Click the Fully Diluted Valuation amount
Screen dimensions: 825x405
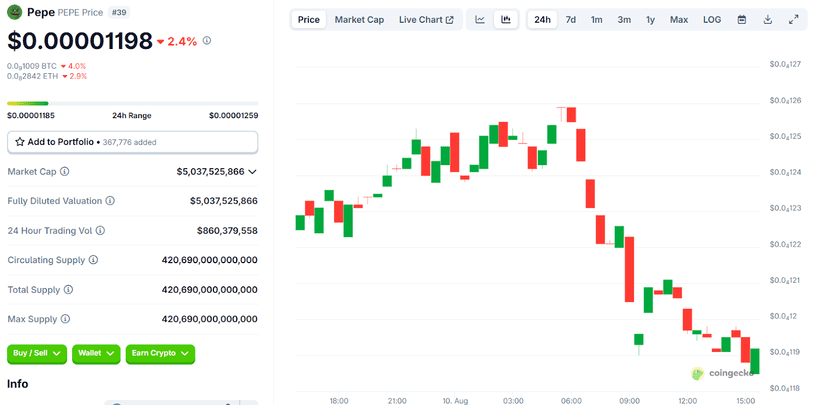(224, 201)
